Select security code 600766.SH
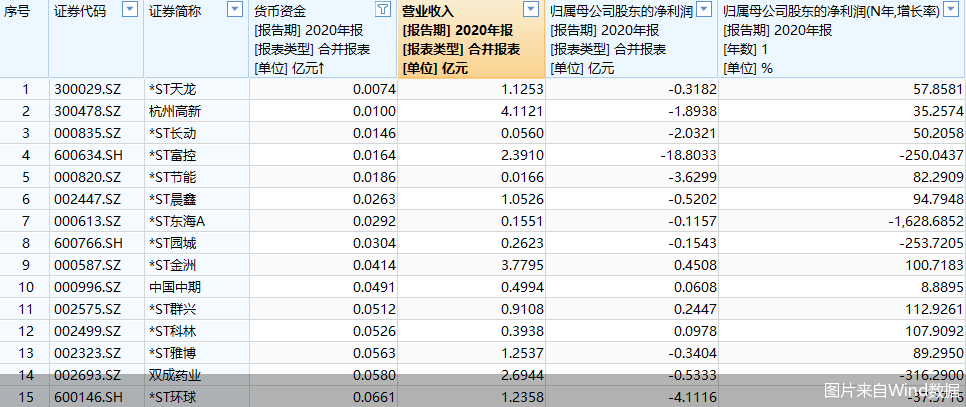The height and width of the screenshot is (407, 966). [88, 244]
